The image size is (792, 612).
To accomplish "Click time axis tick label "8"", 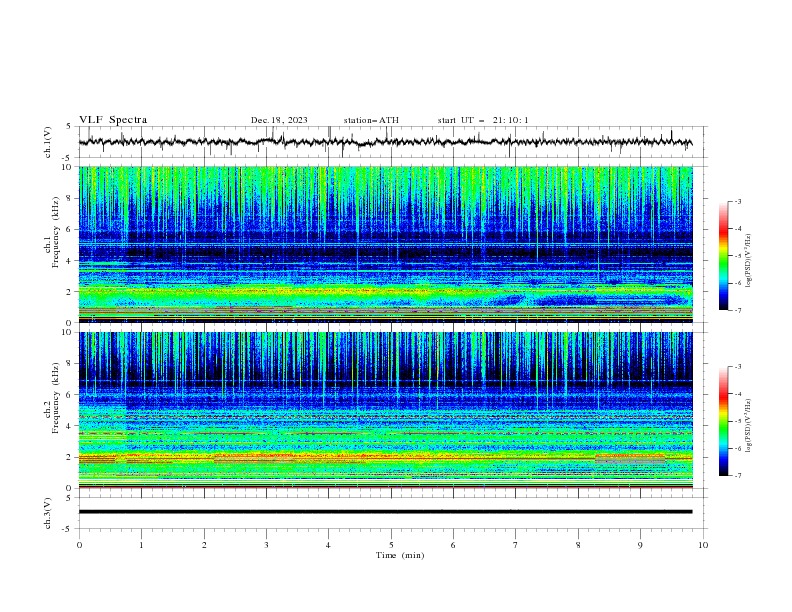I will [x=578, y=545].
